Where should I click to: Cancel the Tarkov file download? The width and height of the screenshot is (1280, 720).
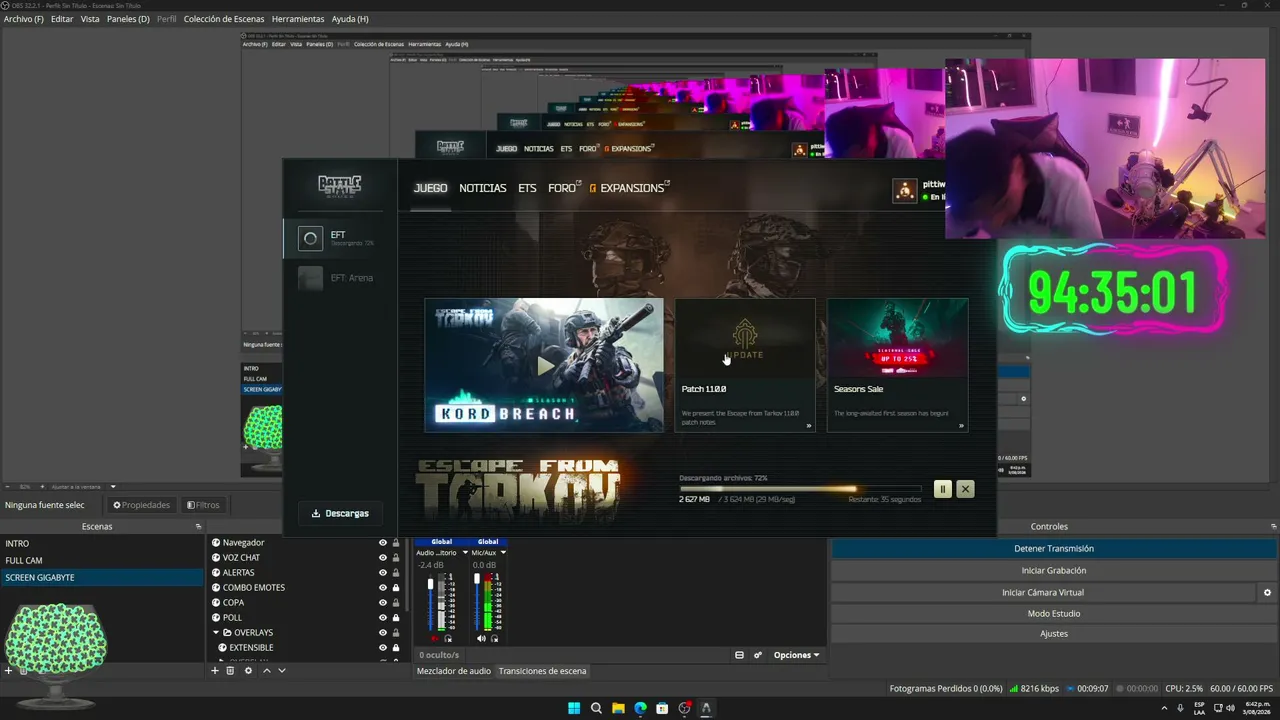(965, 489)
